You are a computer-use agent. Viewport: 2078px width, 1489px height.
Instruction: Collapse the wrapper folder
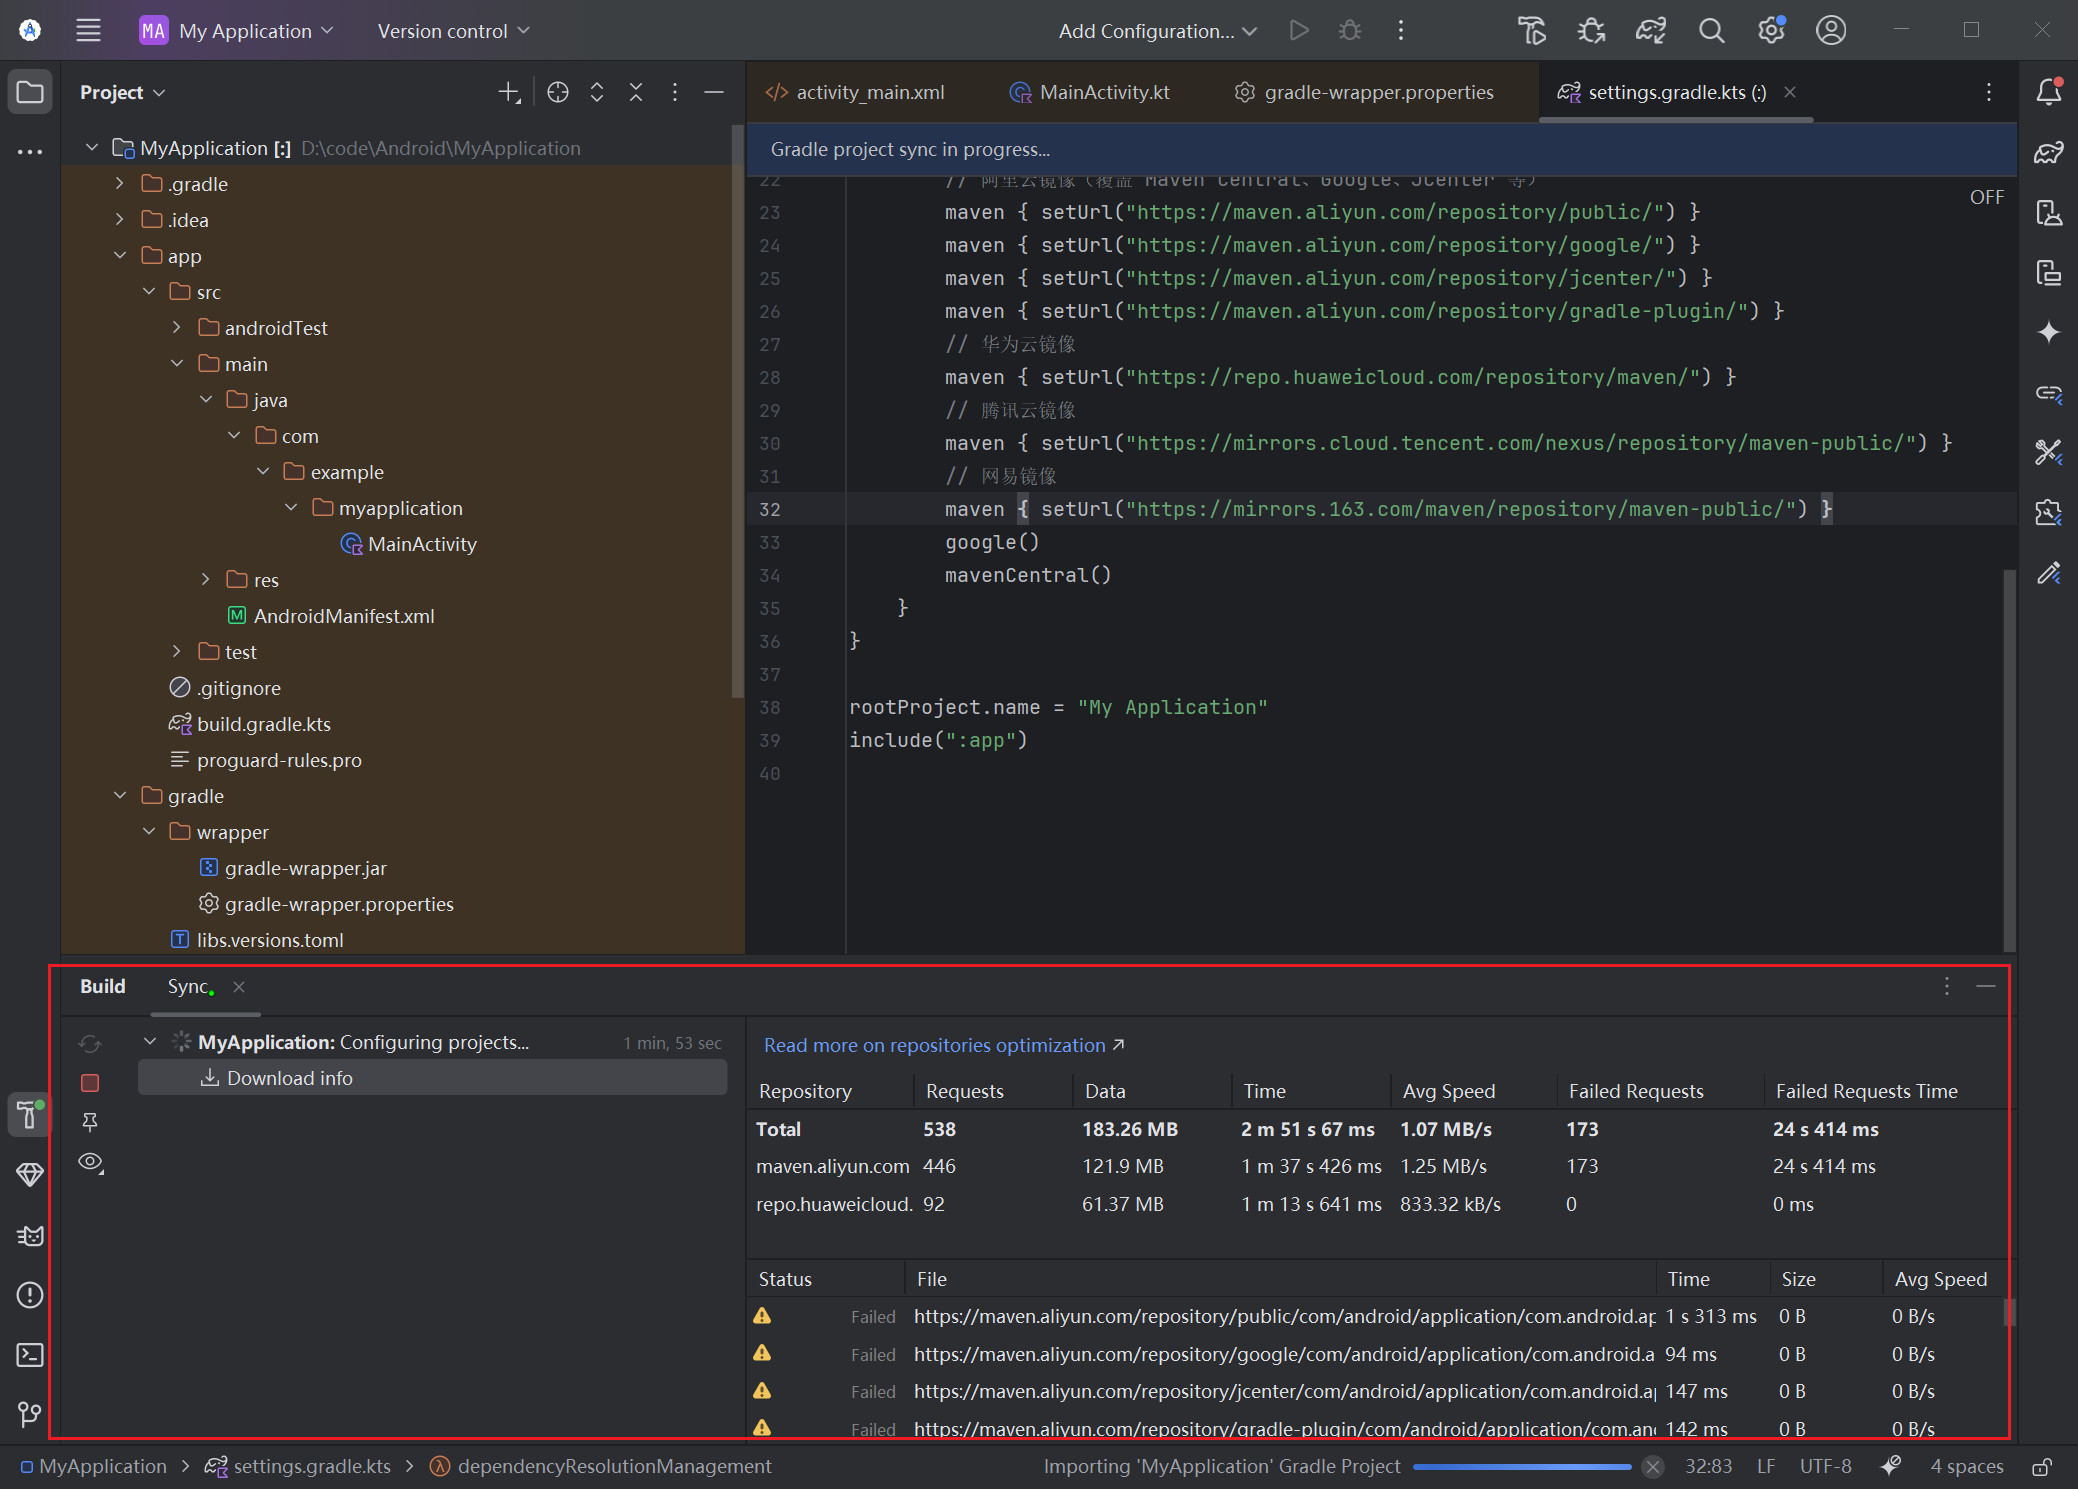(x=149, y=832)
